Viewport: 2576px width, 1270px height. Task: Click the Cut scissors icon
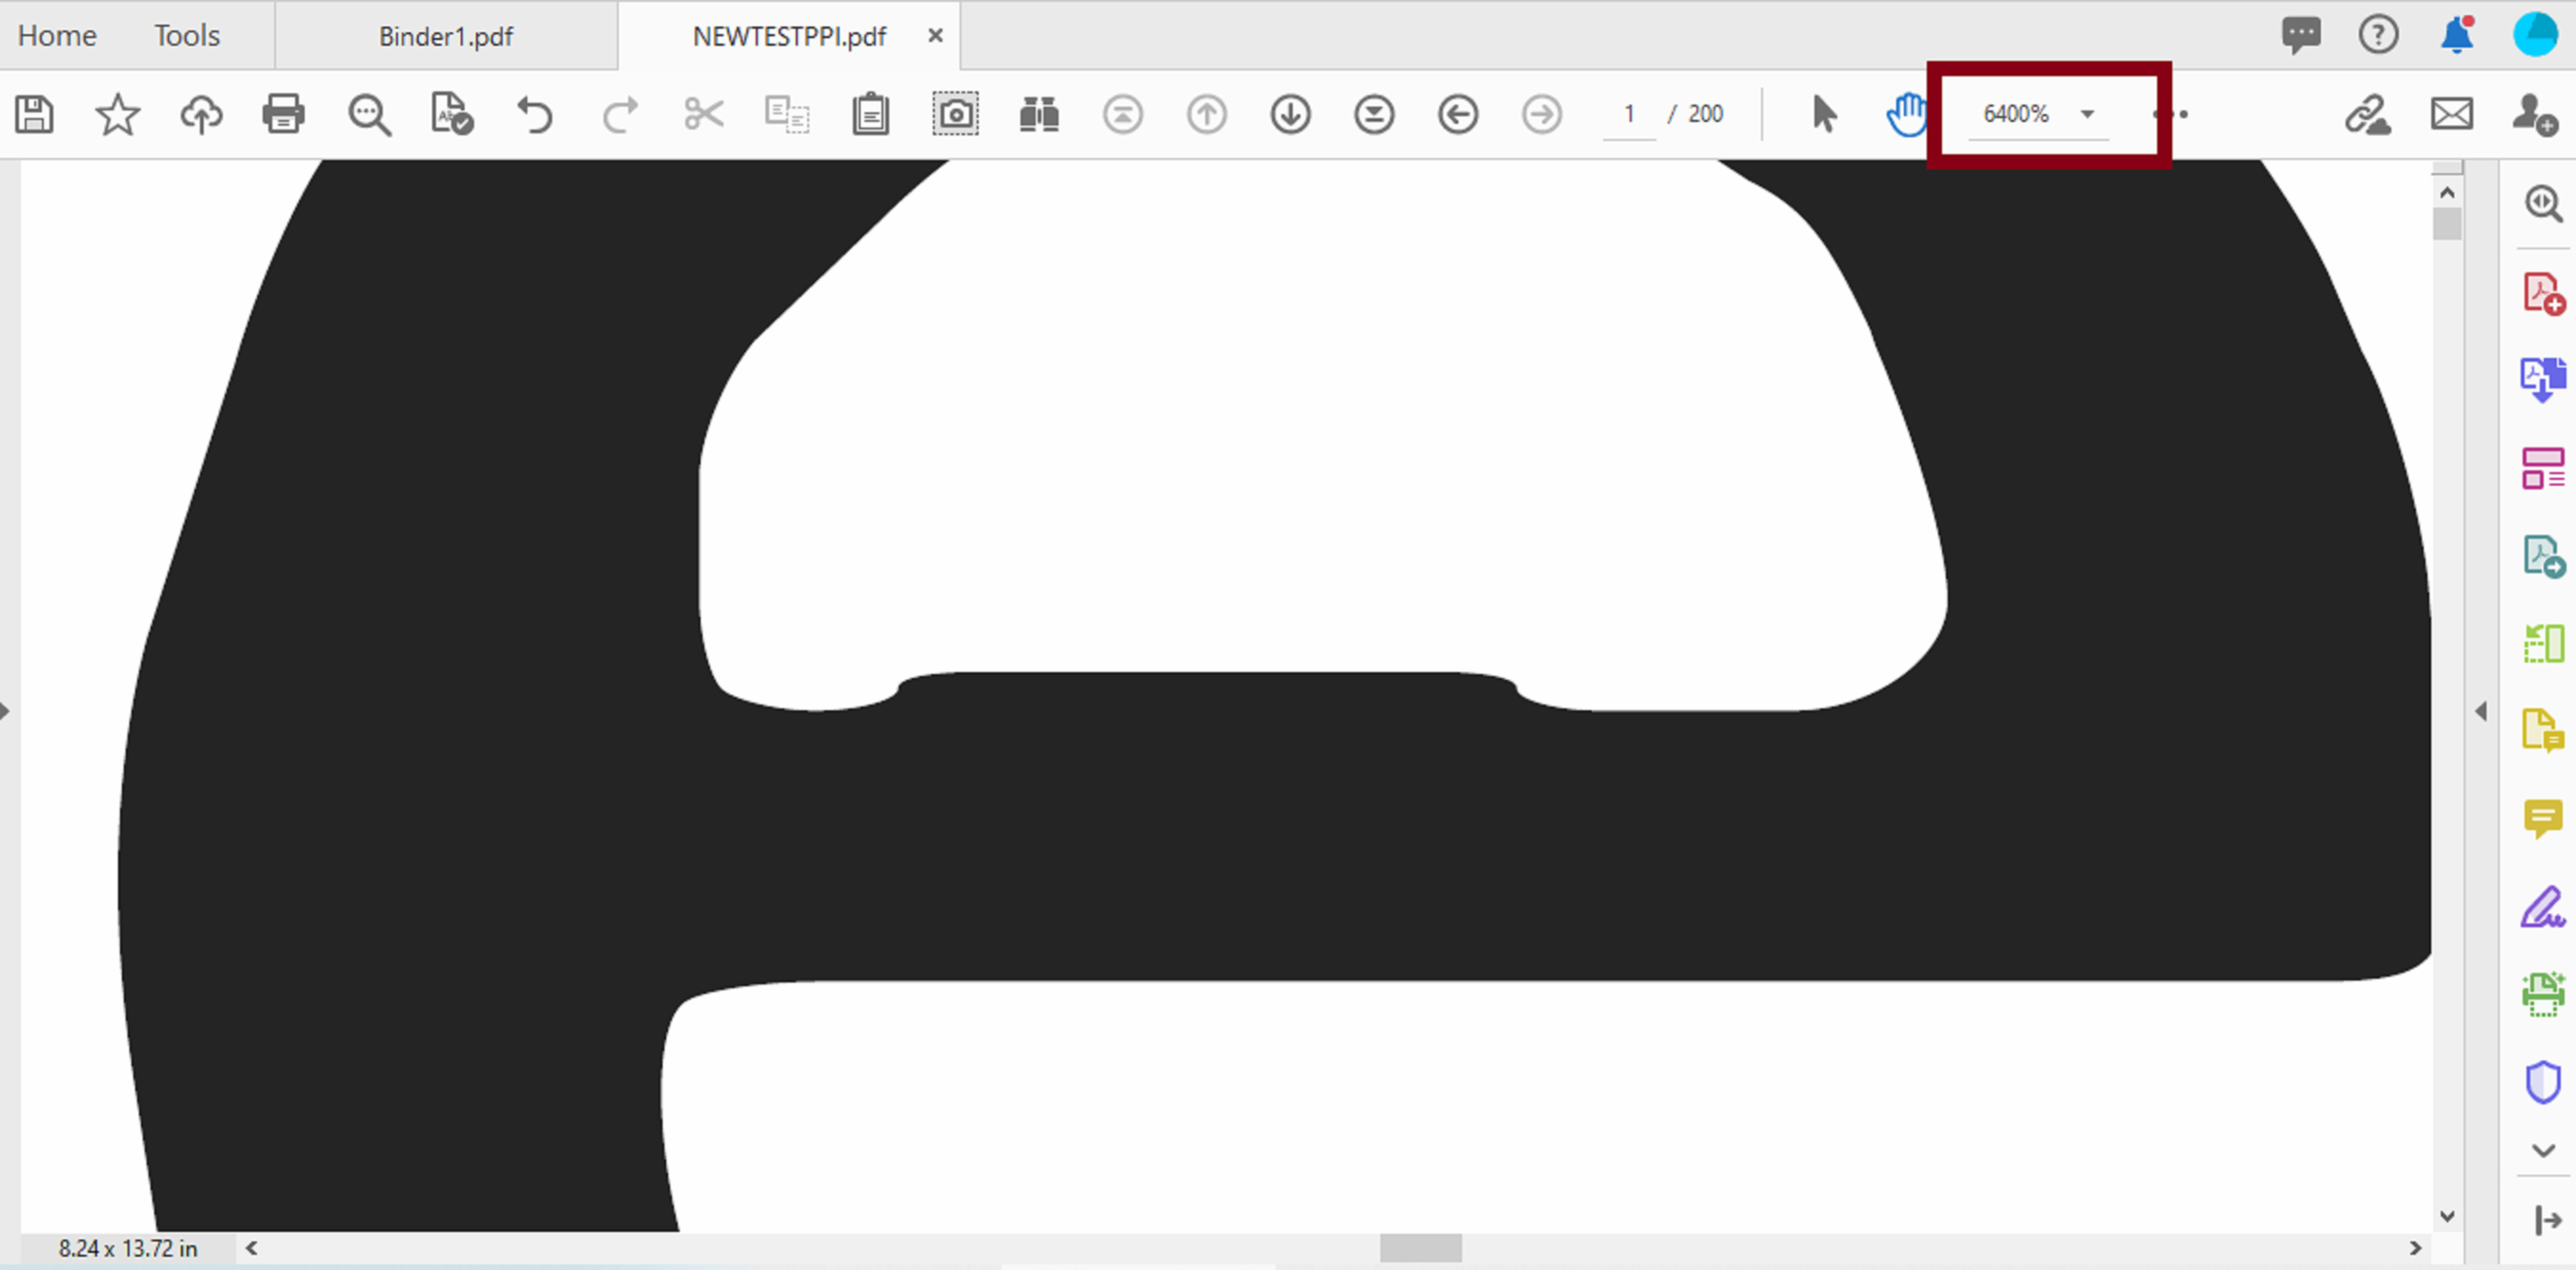[704, 114]
